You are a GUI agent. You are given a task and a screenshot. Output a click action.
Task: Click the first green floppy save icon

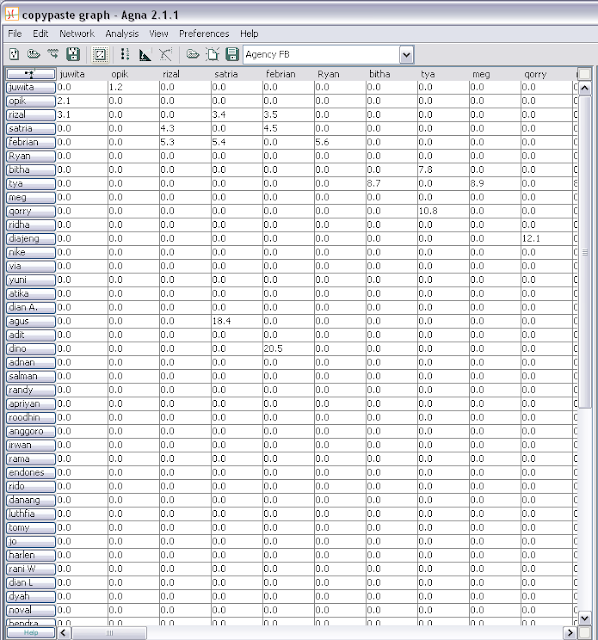click(x=73, y=54)
